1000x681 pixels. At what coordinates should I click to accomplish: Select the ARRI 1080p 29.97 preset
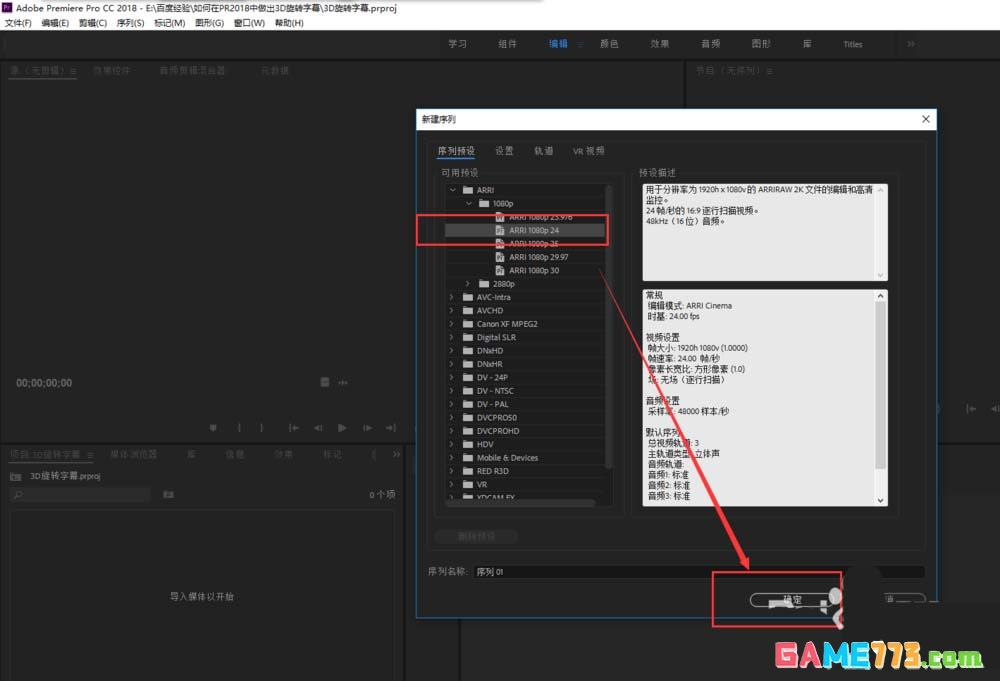(525, 257)
